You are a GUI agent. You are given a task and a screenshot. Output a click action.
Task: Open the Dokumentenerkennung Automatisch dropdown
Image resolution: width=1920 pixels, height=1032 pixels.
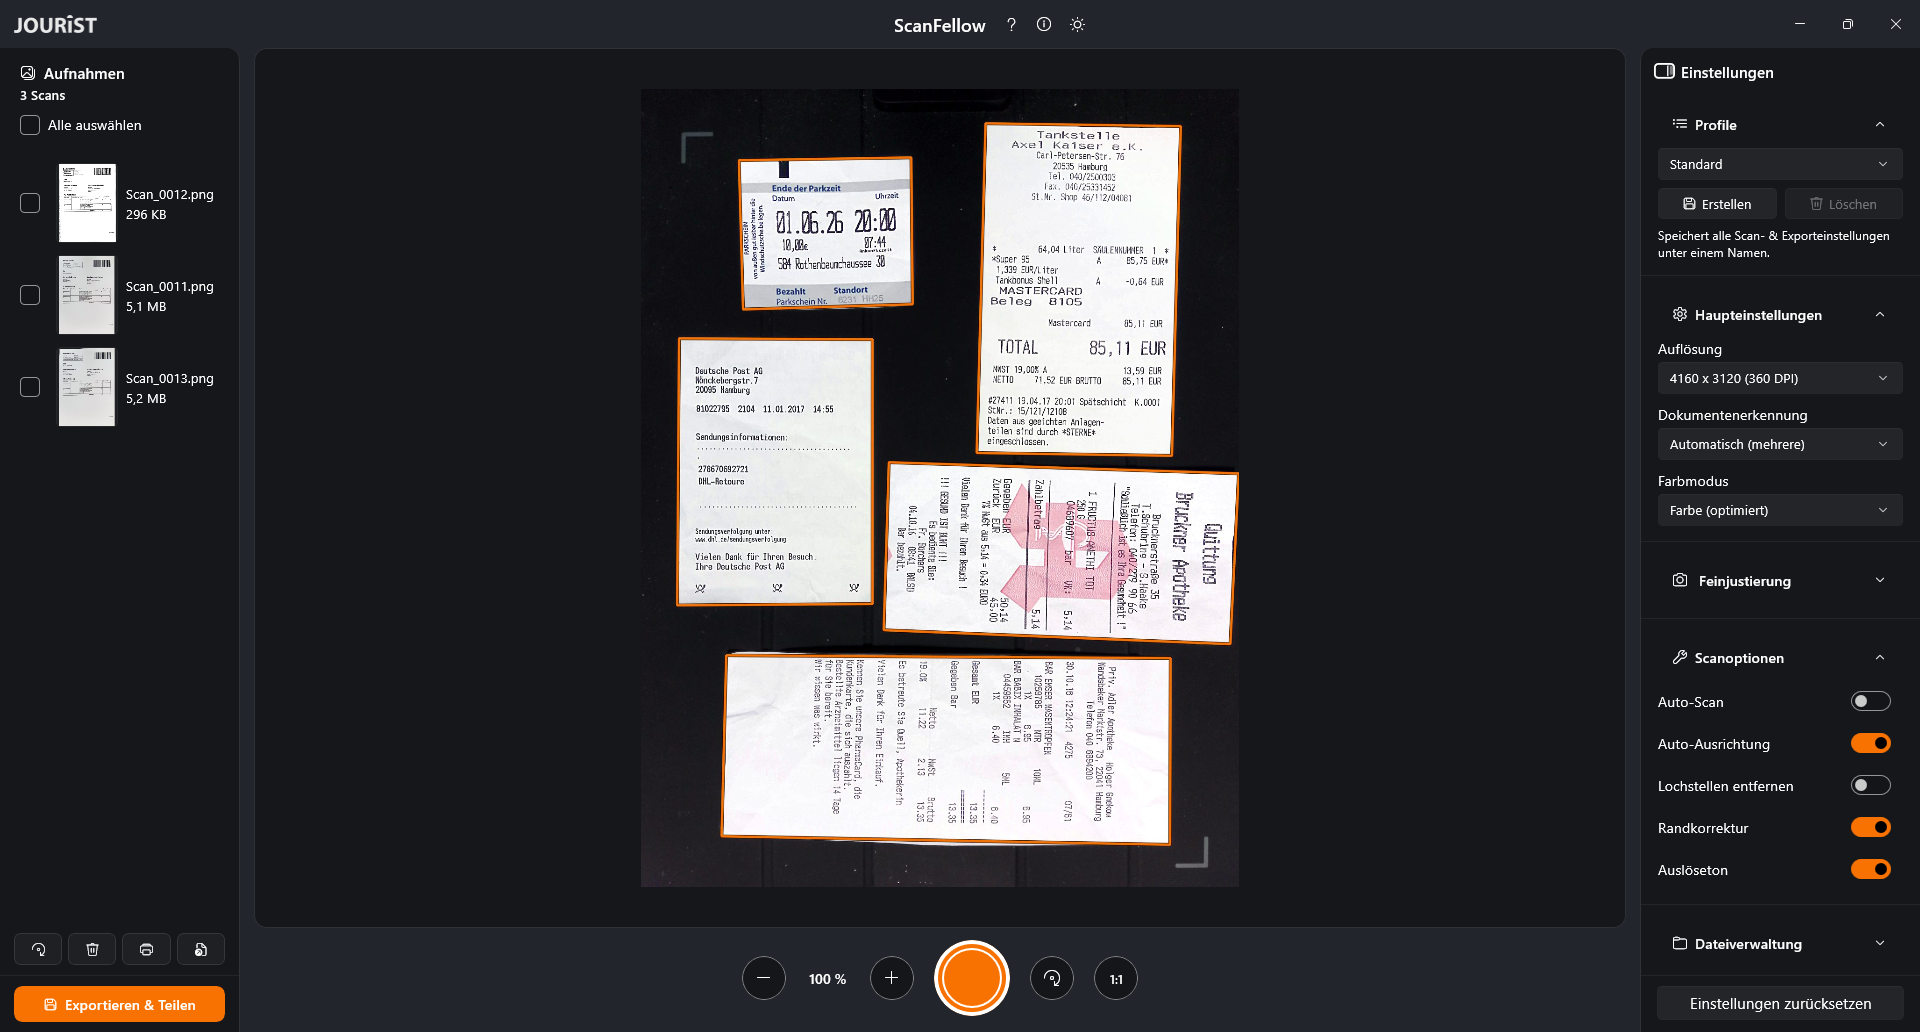[1780, 444]
